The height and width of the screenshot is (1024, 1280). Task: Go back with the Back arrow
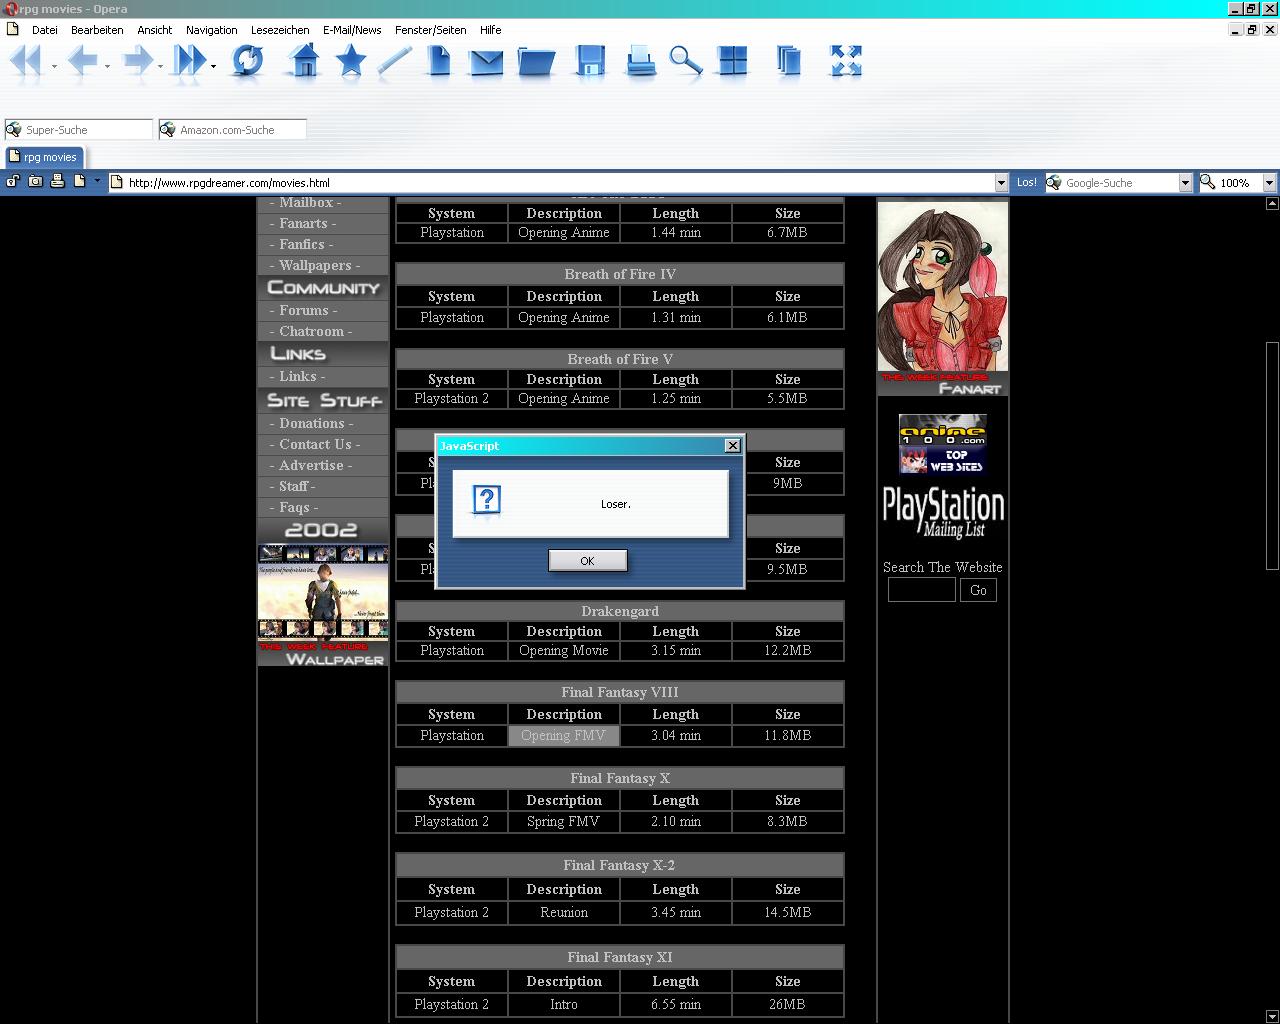[82, 61]
